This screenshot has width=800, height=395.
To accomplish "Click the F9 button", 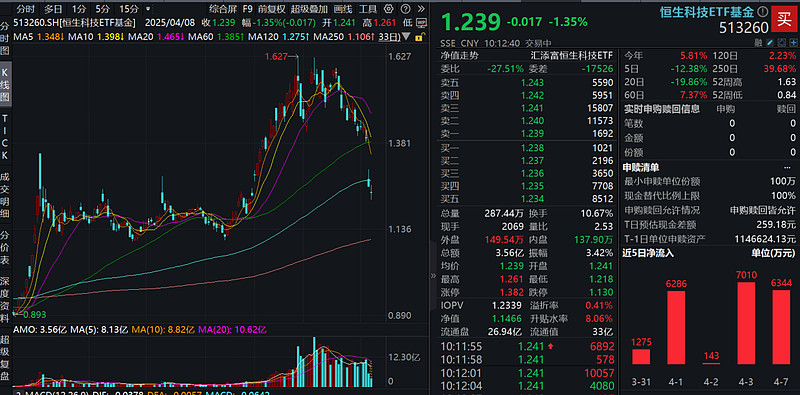I will point(247,9).
